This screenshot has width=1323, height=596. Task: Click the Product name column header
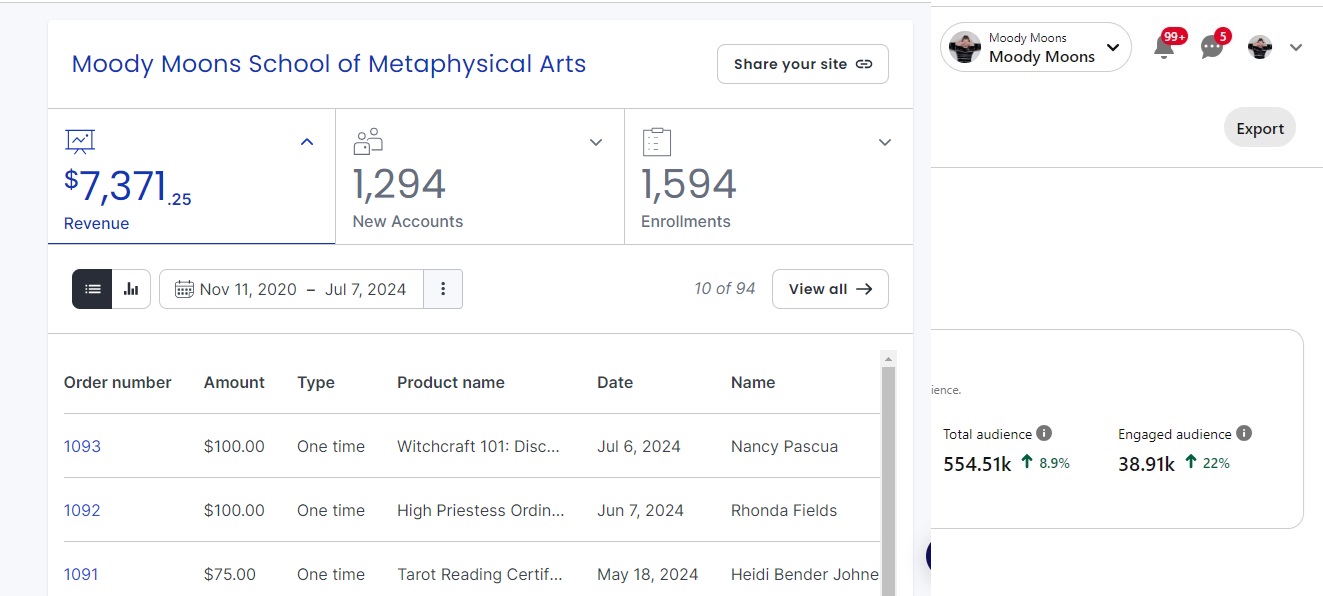coord(451,382)
